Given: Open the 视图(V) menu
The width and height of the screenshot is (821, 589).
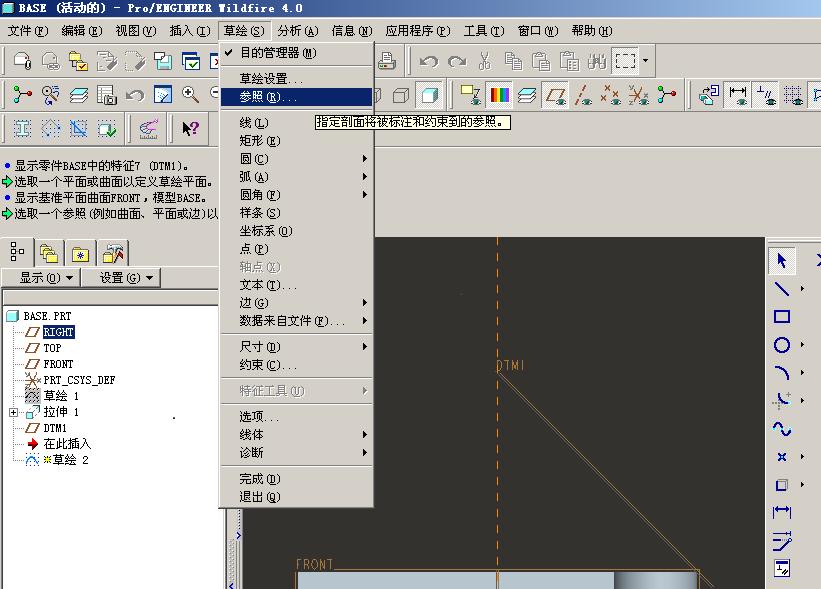Looking at the screenshot, I should pos(136,31).
